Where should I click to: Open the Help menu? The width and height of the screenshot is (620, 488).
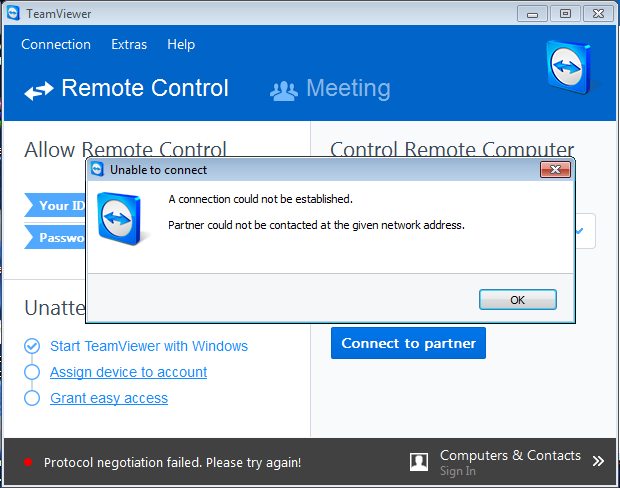point(181,44)
